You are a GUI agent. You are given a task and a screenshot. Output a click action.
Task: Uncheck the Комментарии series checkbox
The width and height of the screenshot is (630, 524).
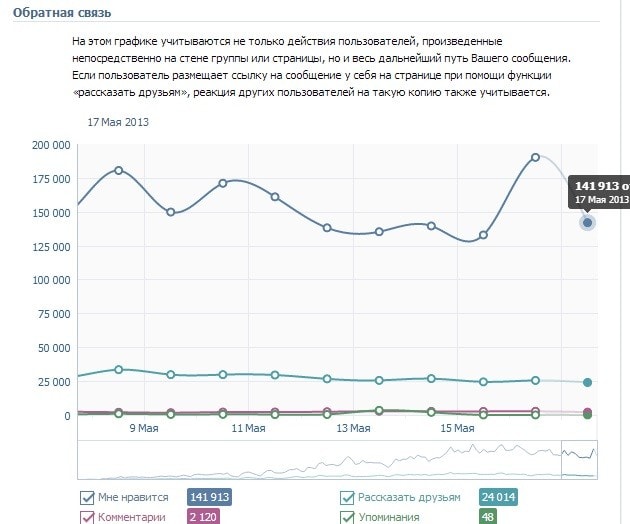coord(86,517)
